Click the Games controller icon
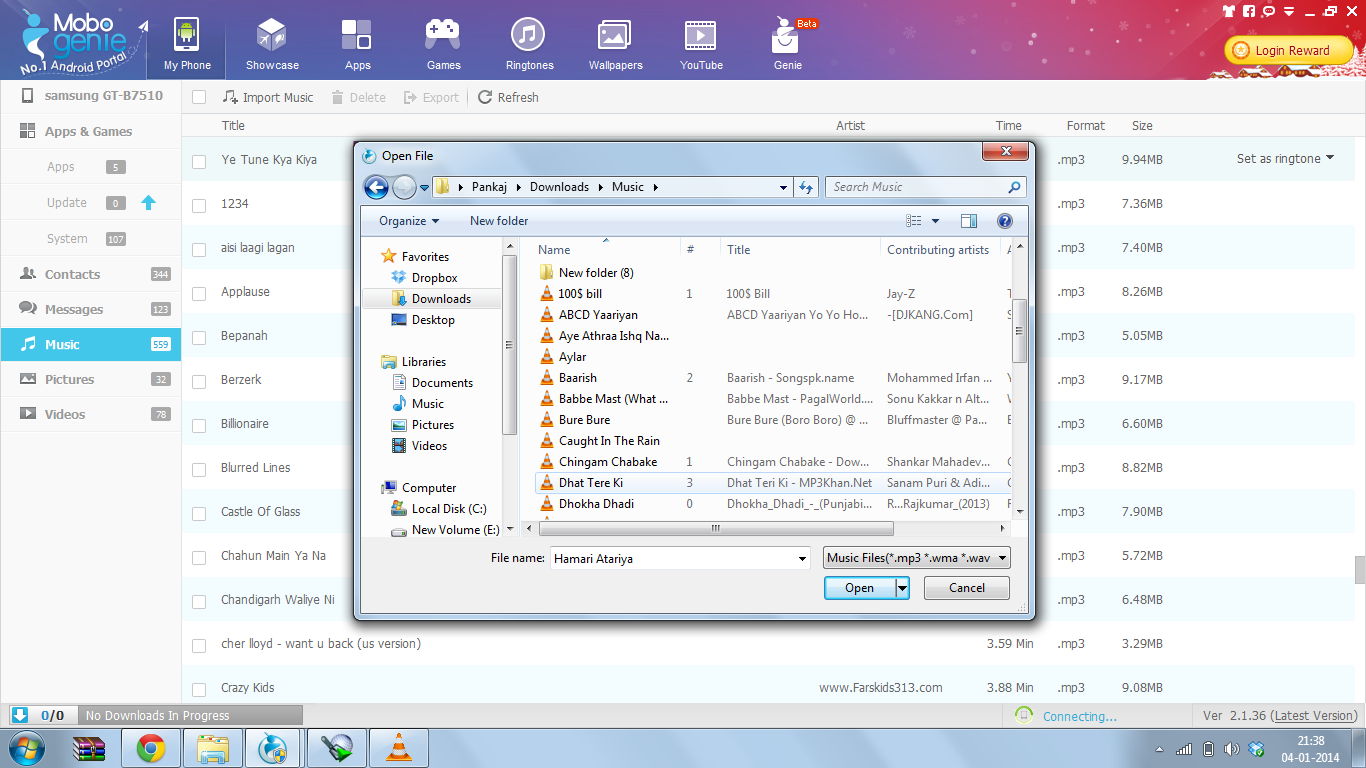This screenshot has height=768, width=1366. (443, 36)
